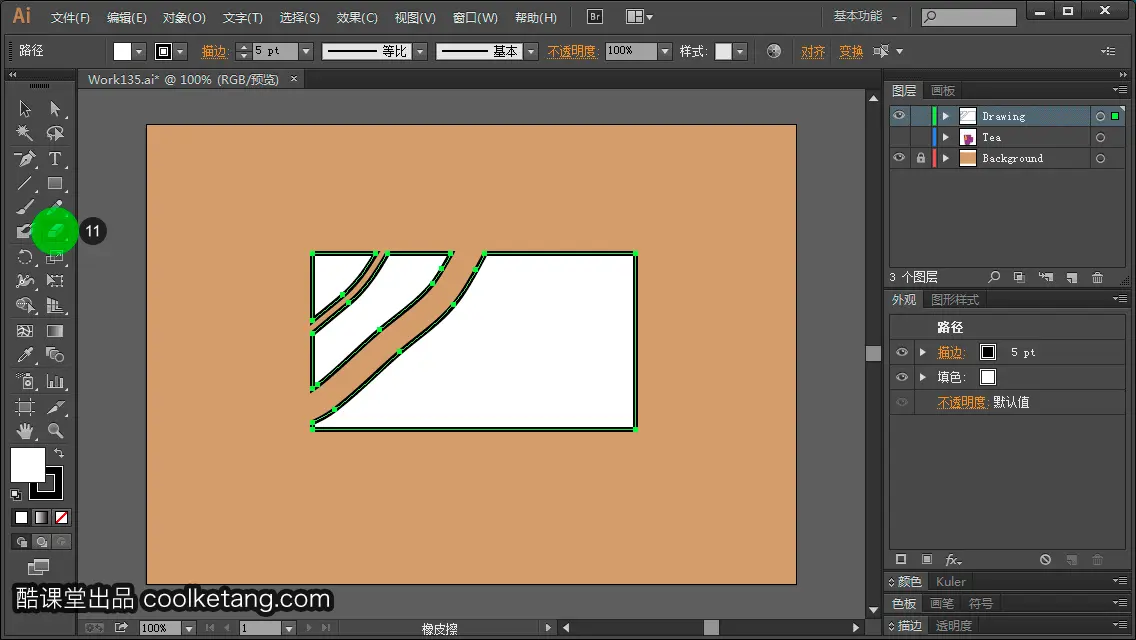Select the Symbol Sprayer tool
The height and width of the screenshot is (640, 1136).
(x=25, y=381)
